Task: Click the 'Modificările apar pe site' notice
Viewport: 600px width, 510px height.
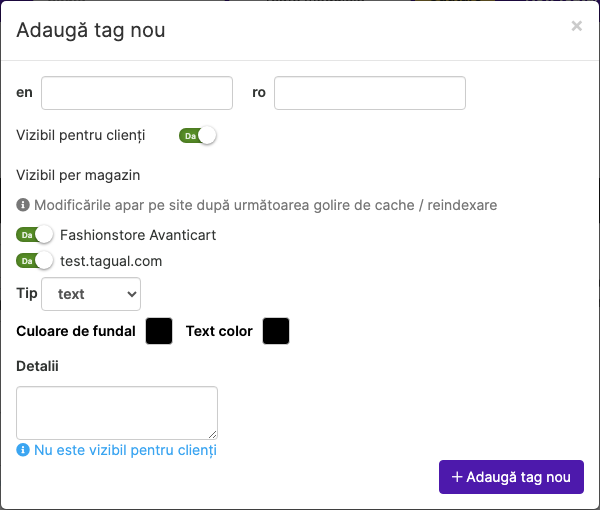Action: point(266,205)
